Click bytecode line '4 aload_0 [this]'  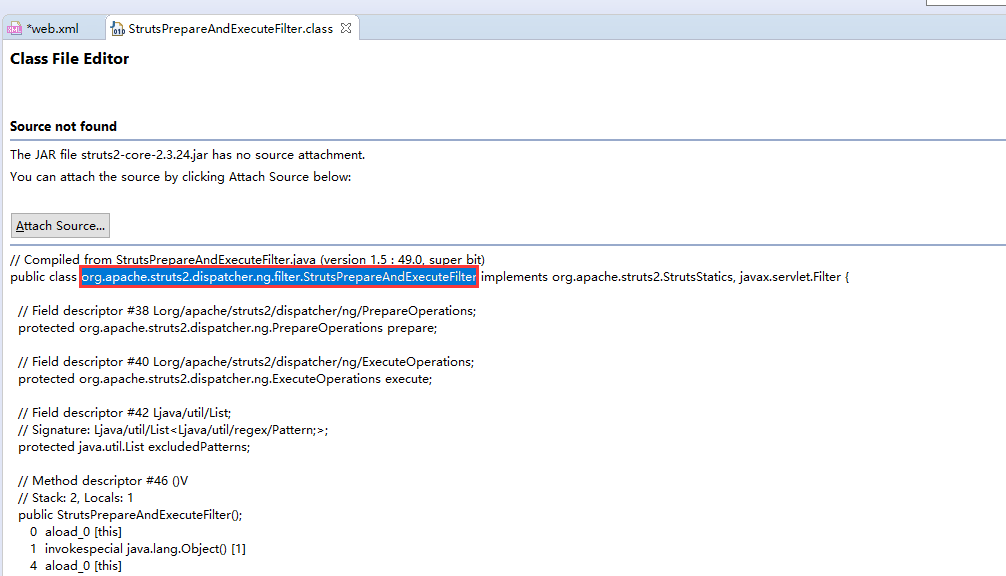coord(75,566)
